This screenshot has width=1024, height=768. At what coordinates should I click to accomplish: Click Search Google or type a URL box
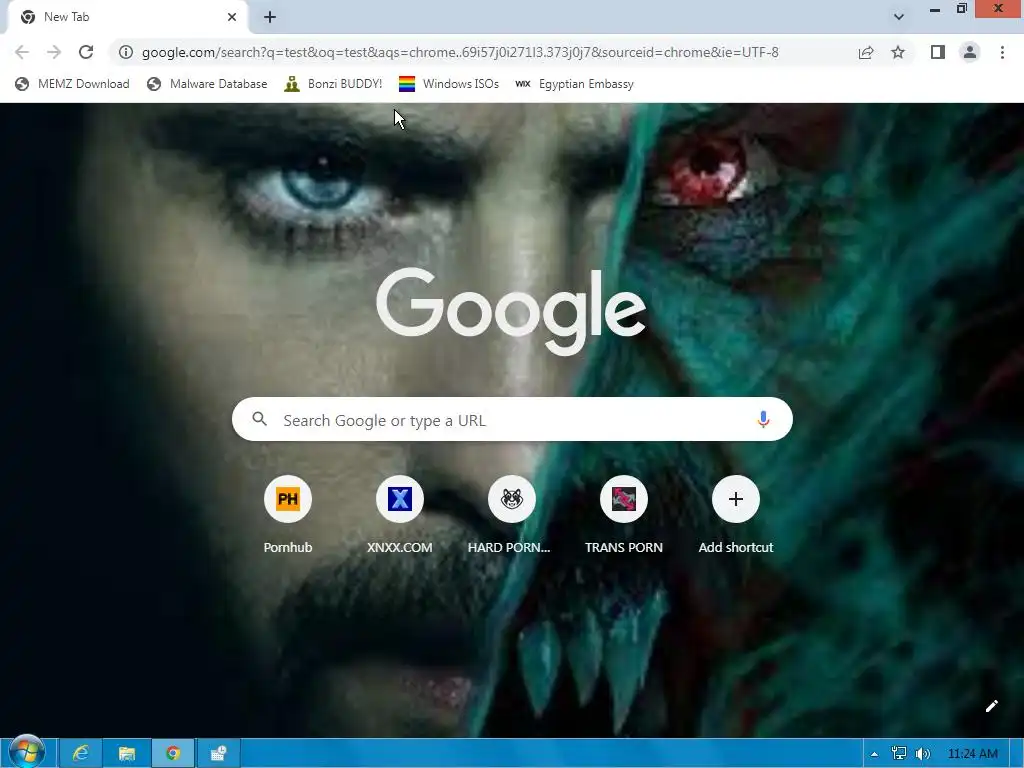coord(512,419)
